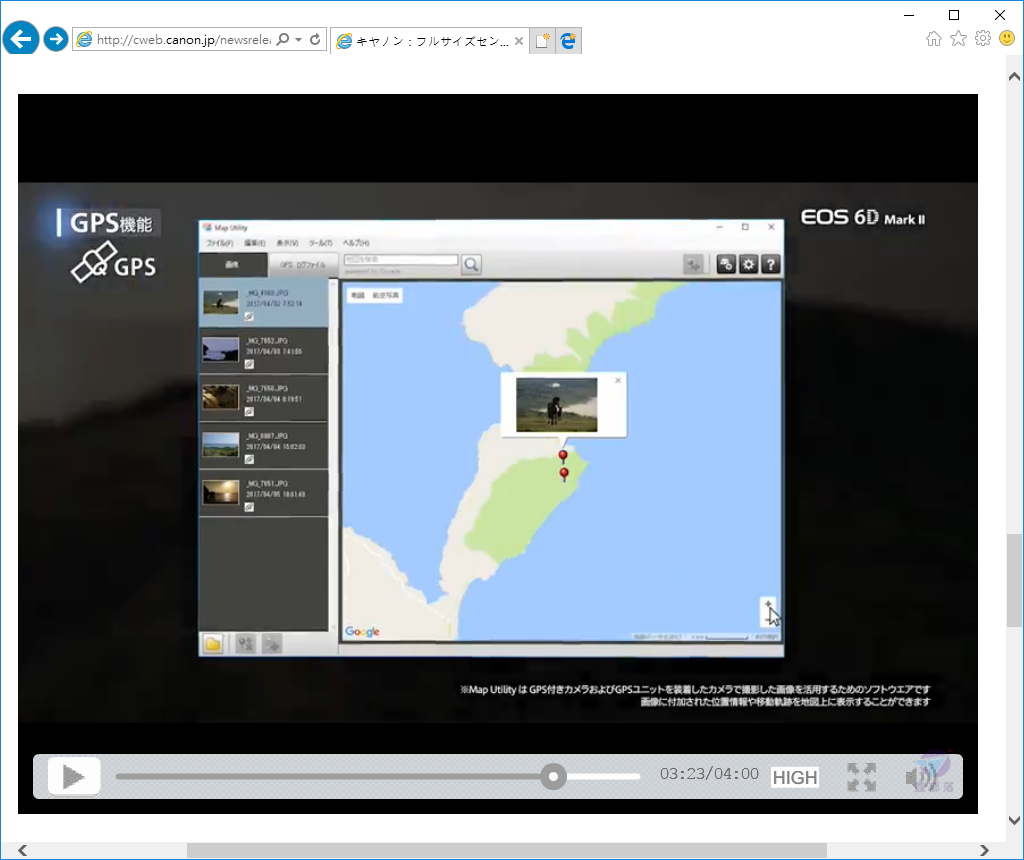Switch the video to fullscreen
The image size is (1024, 860).
(861, 777)
